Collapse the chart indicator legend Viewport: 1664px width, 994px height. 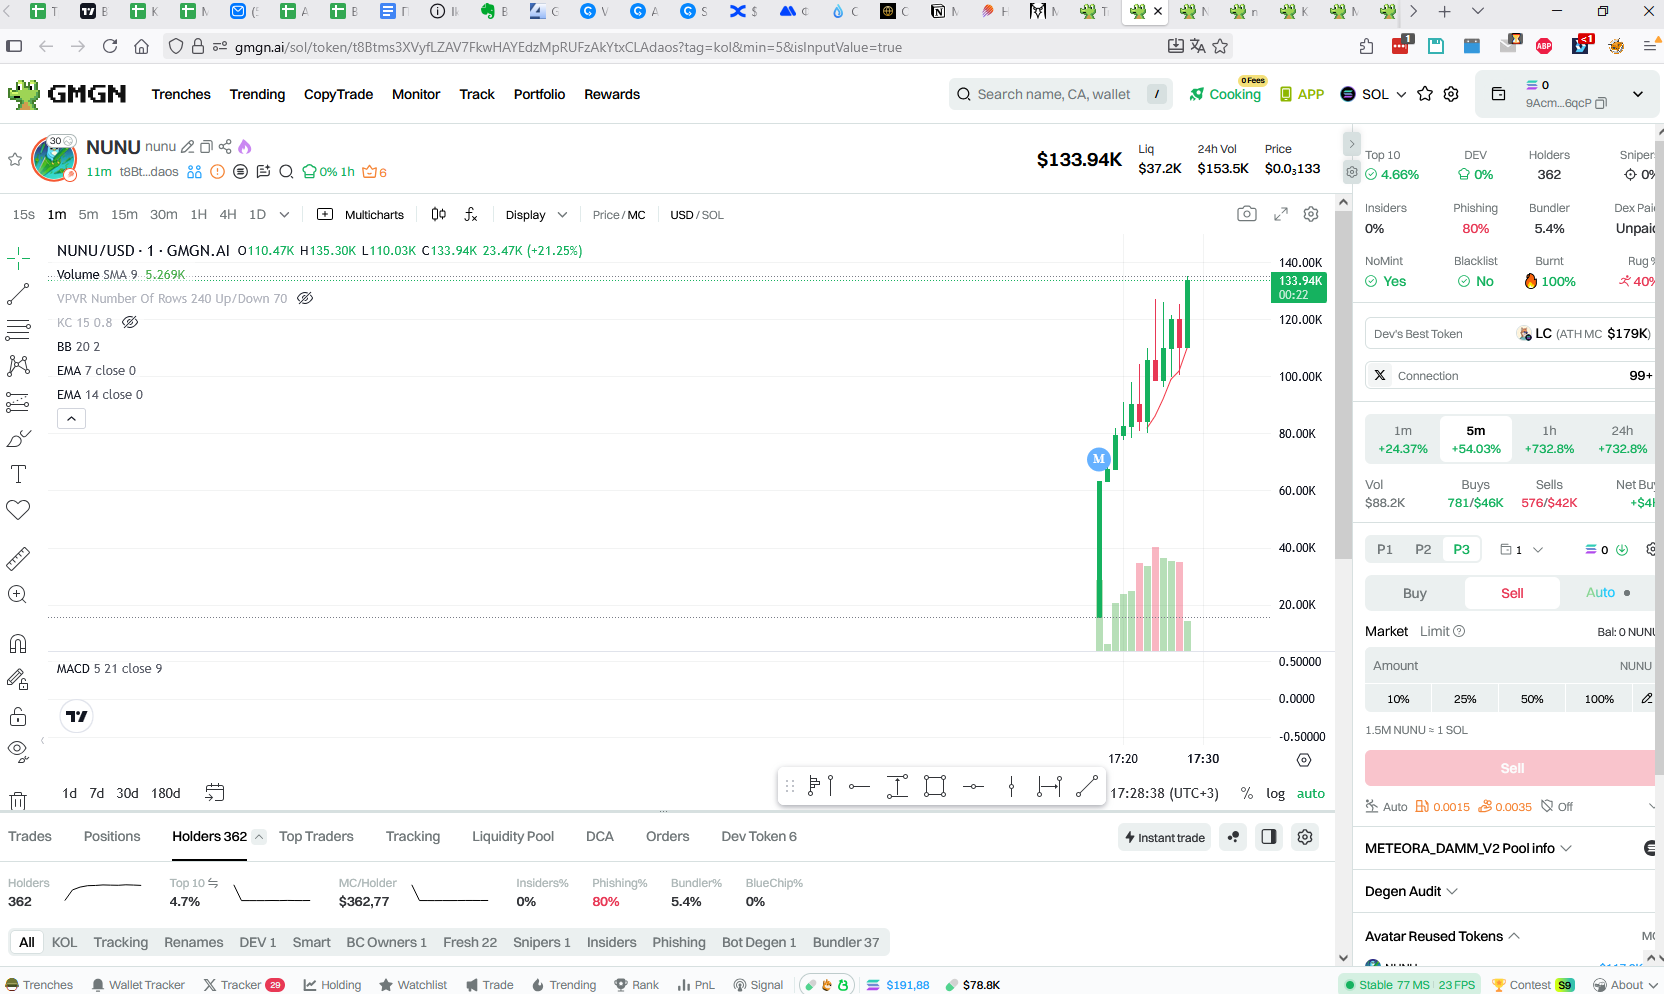71,419
